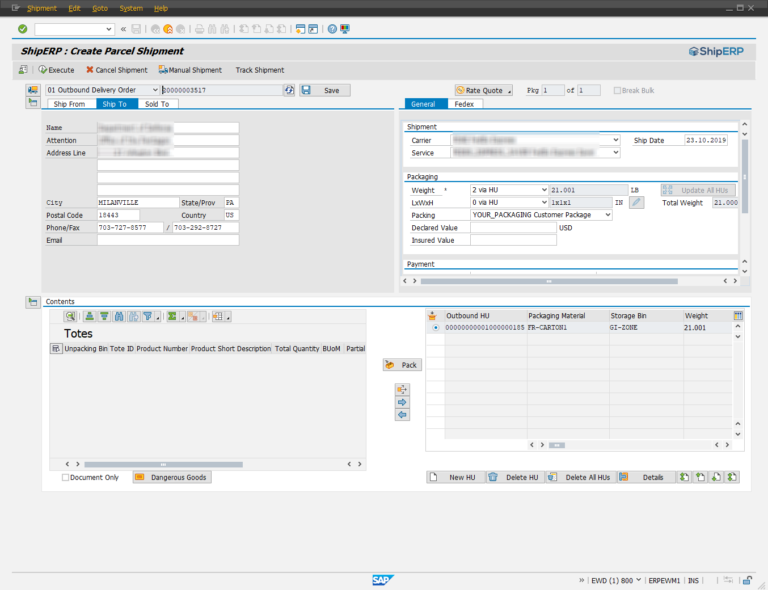Expand the EWD (1) 800 system dropdown in status bar
This screenshot has width=768, height=590.
(x=638, y=580)
